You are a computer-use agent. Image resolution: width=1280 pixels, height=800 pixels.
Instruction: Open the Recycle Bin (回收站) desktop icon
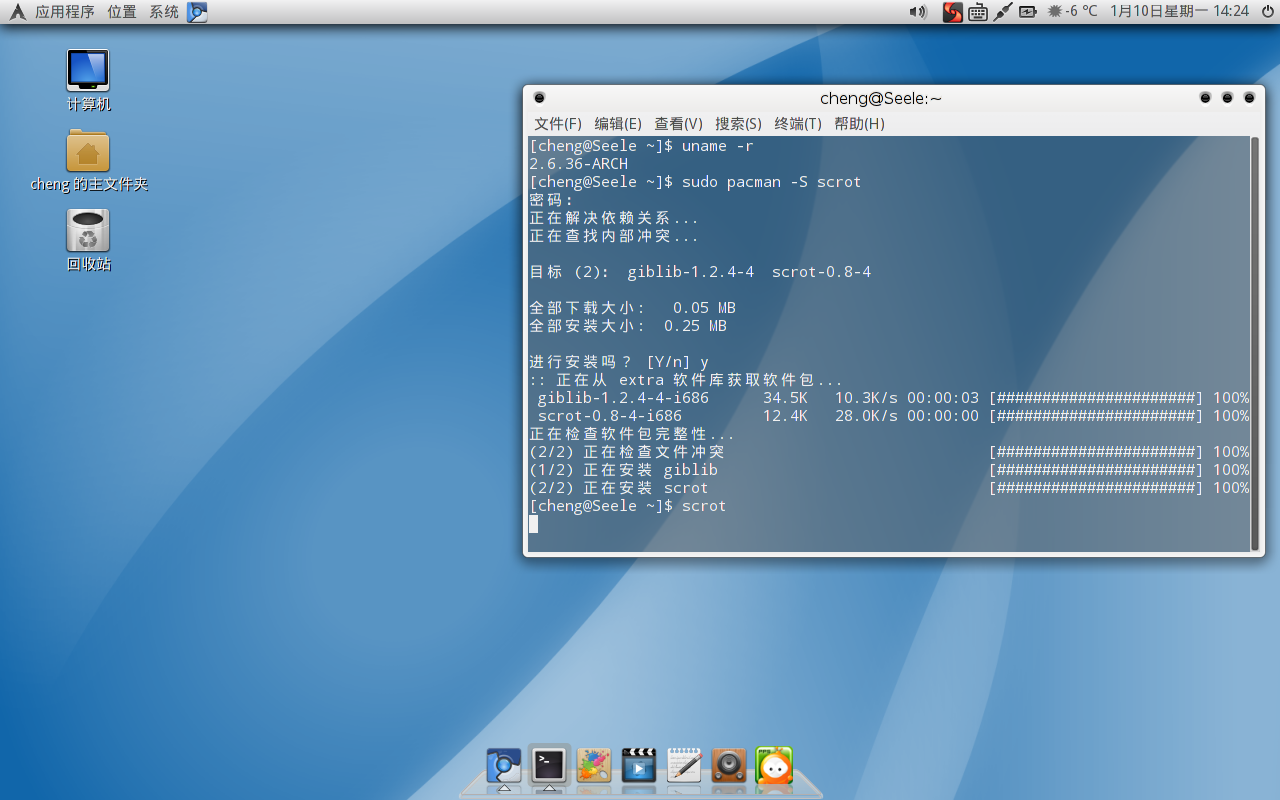click(88, 241)
